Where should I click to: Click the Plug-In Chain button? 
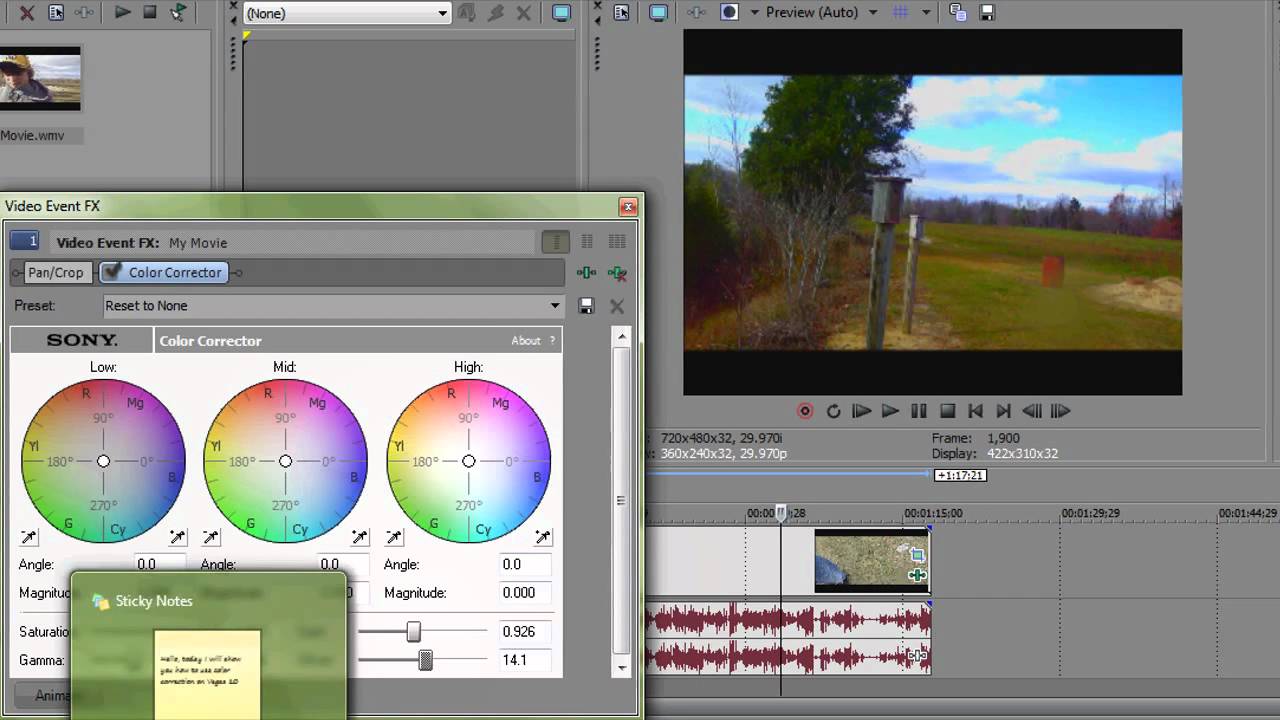coord(587,272)
